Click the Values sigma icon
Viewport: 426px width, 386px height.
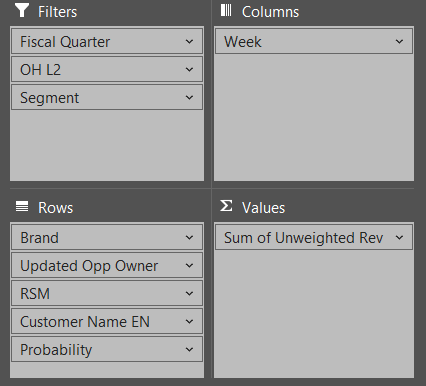coord(226,206)
